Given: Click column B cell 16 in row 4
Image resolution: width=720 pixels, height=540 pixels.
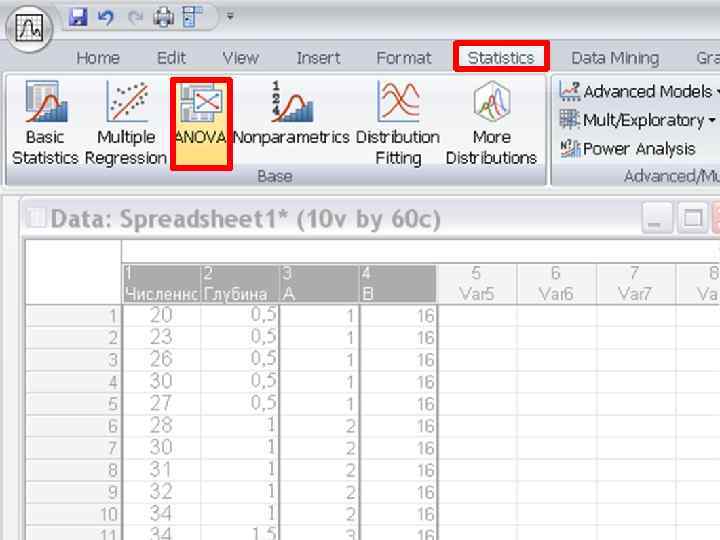Looking at the screenshot, I should point(398,382).
